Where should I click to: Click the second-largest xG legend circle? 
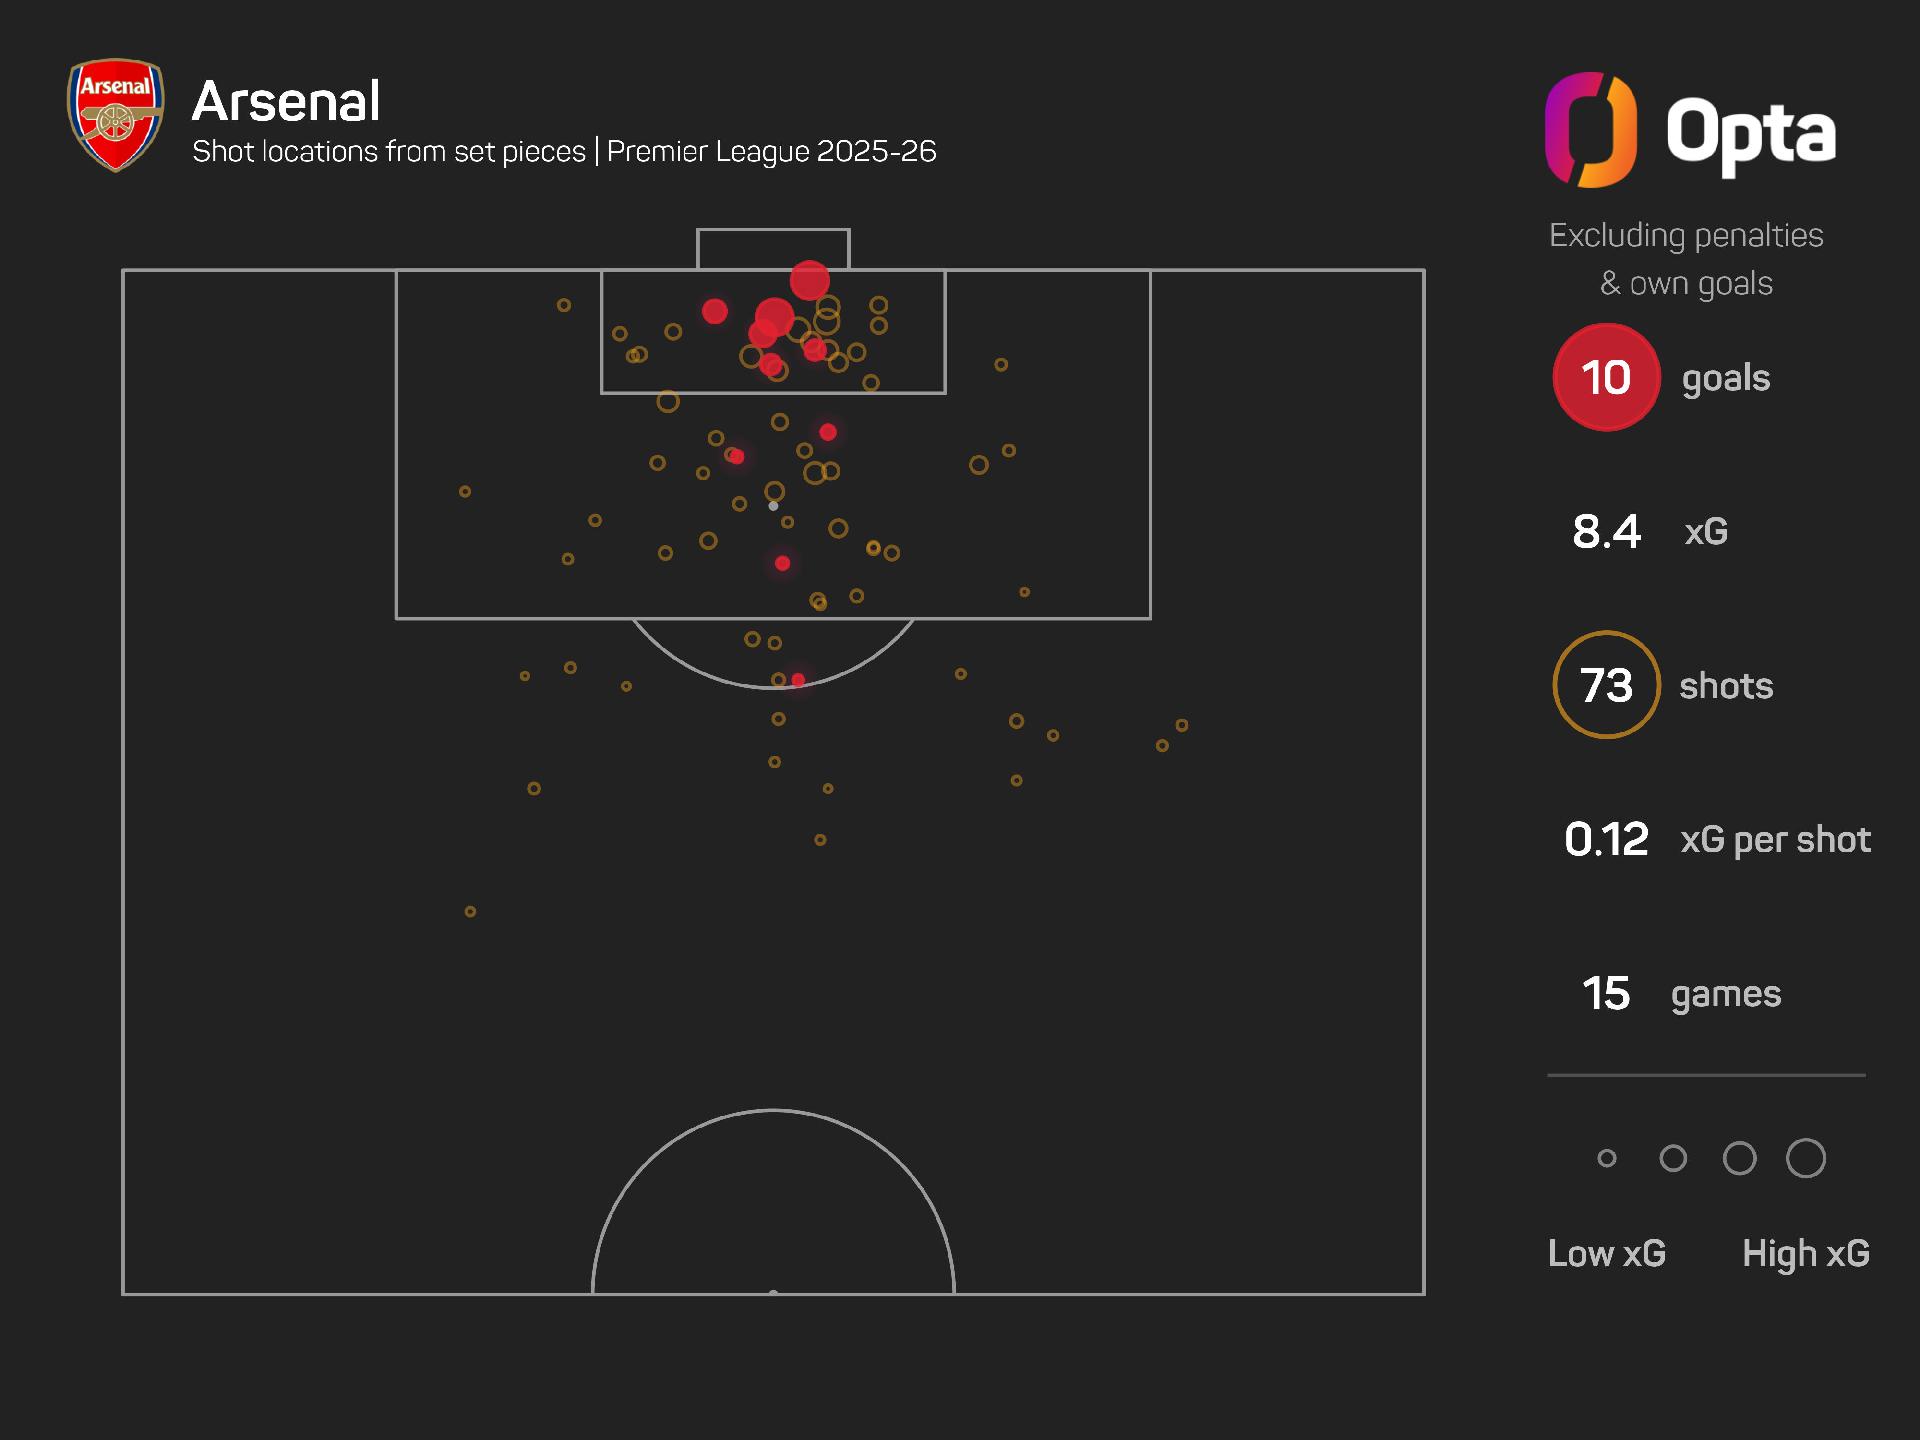click(1740, 1158)
